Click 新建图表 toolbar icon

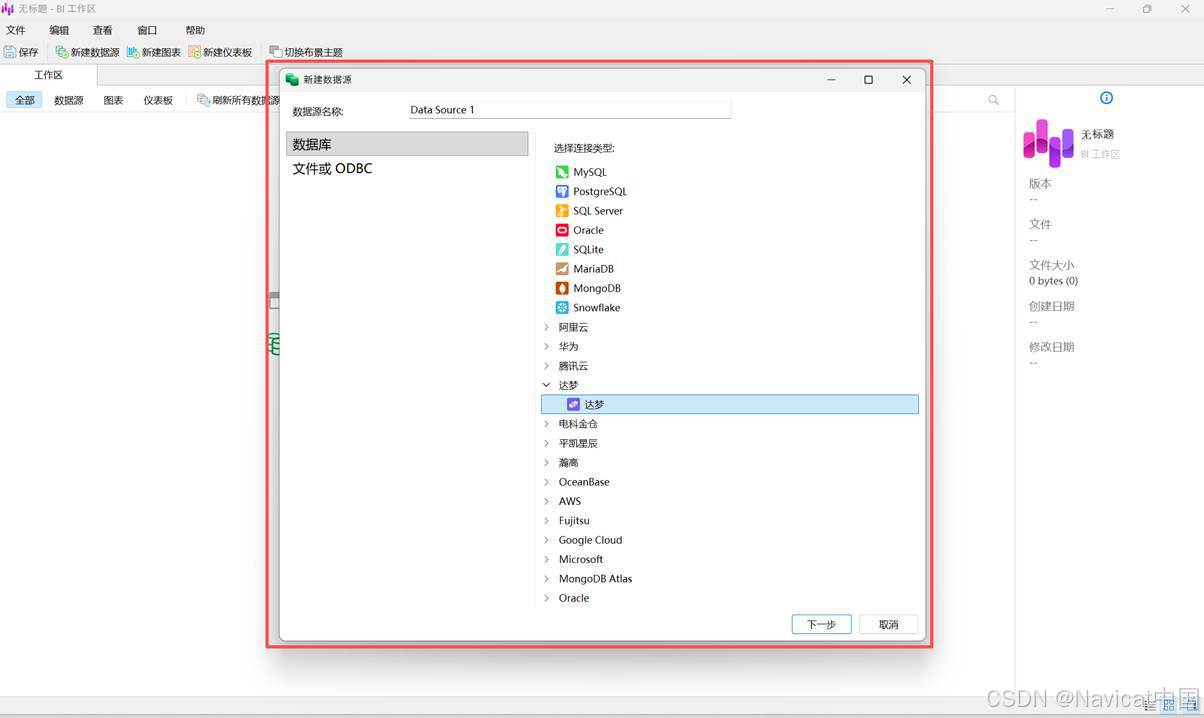coord(153,52)
